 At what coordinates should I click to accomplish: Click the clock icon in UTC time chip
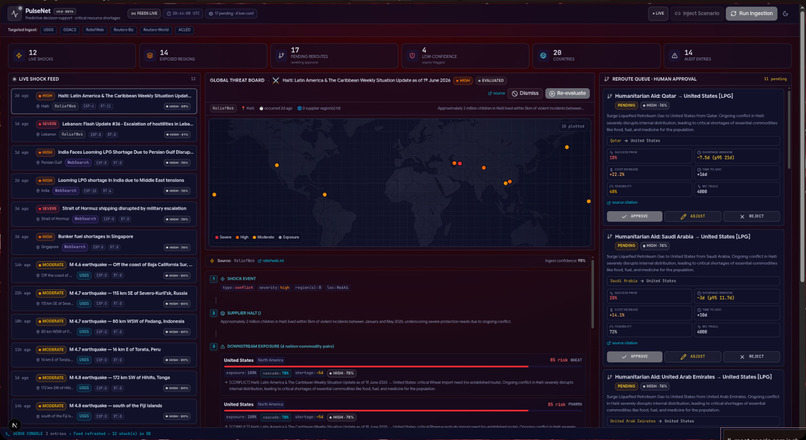169,13
